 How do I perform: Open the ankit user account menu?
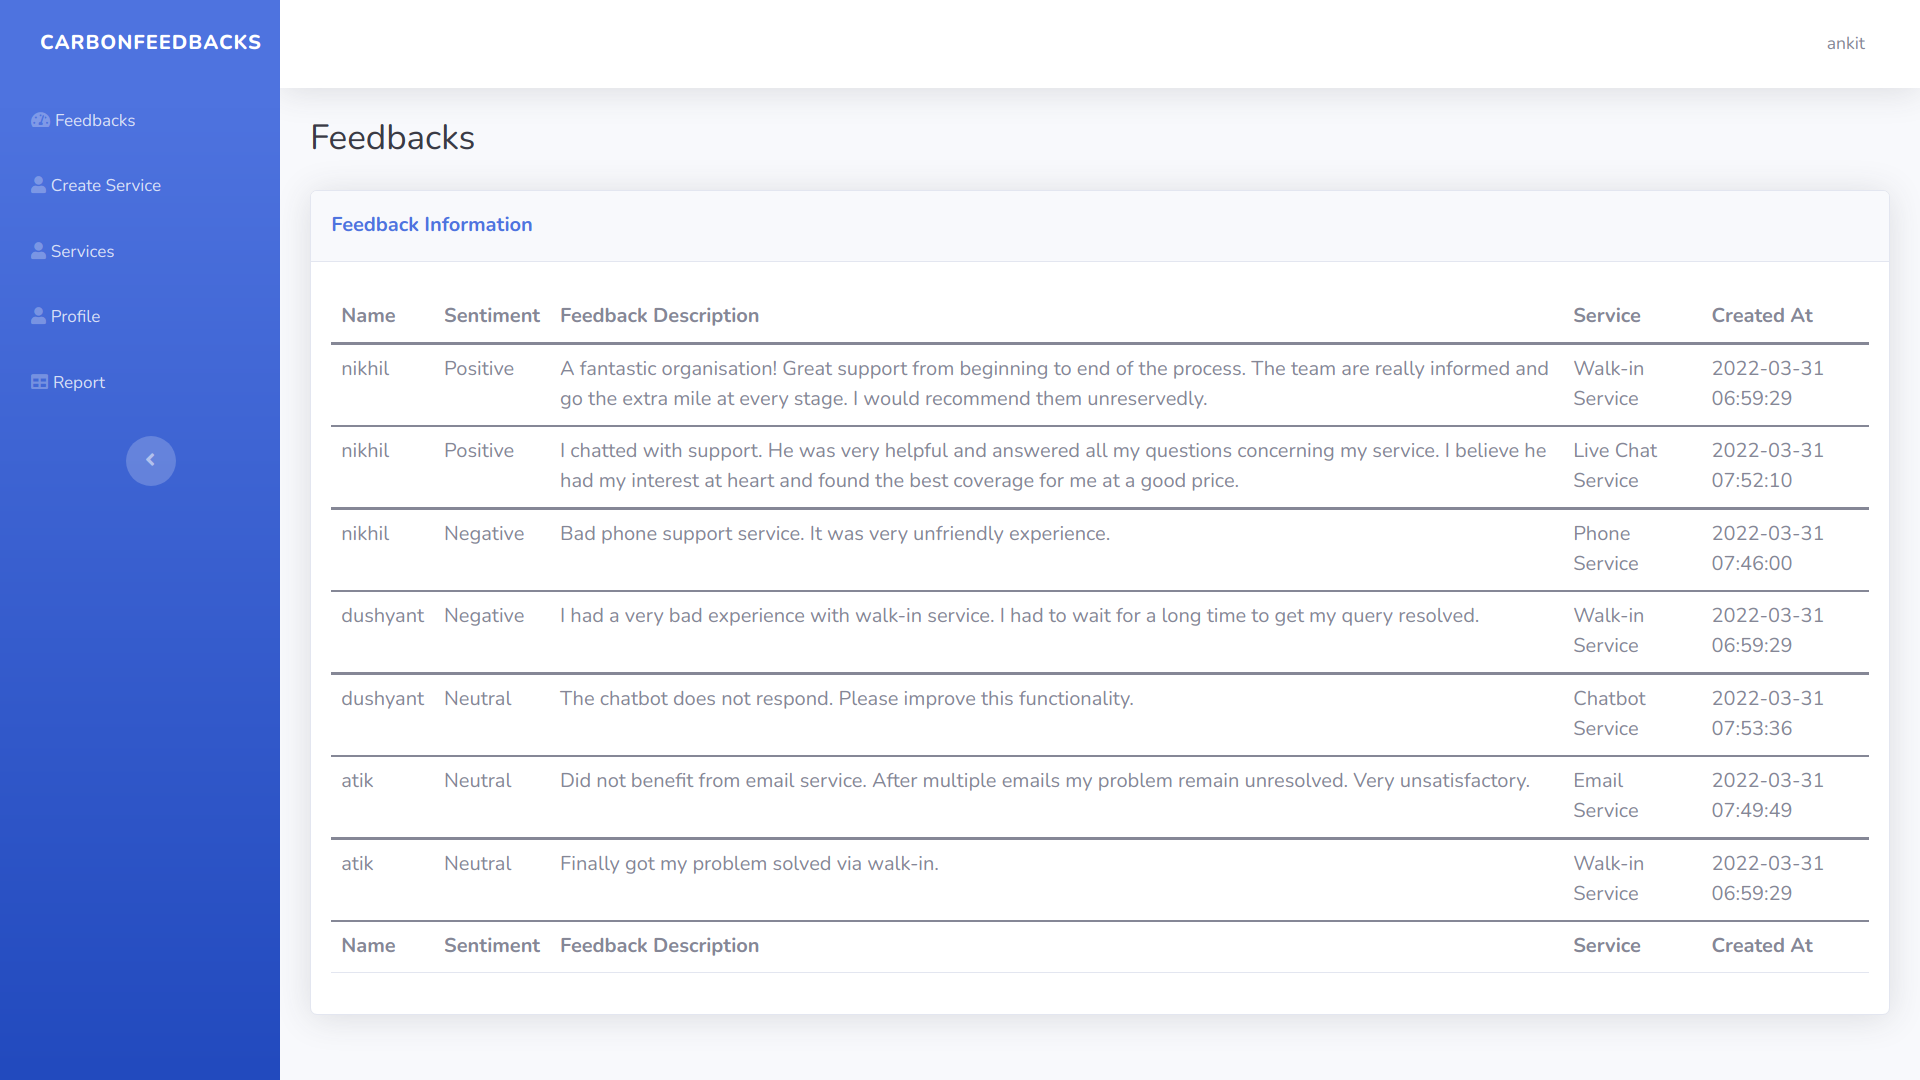pyautogui.click(x=1845, y=43)
